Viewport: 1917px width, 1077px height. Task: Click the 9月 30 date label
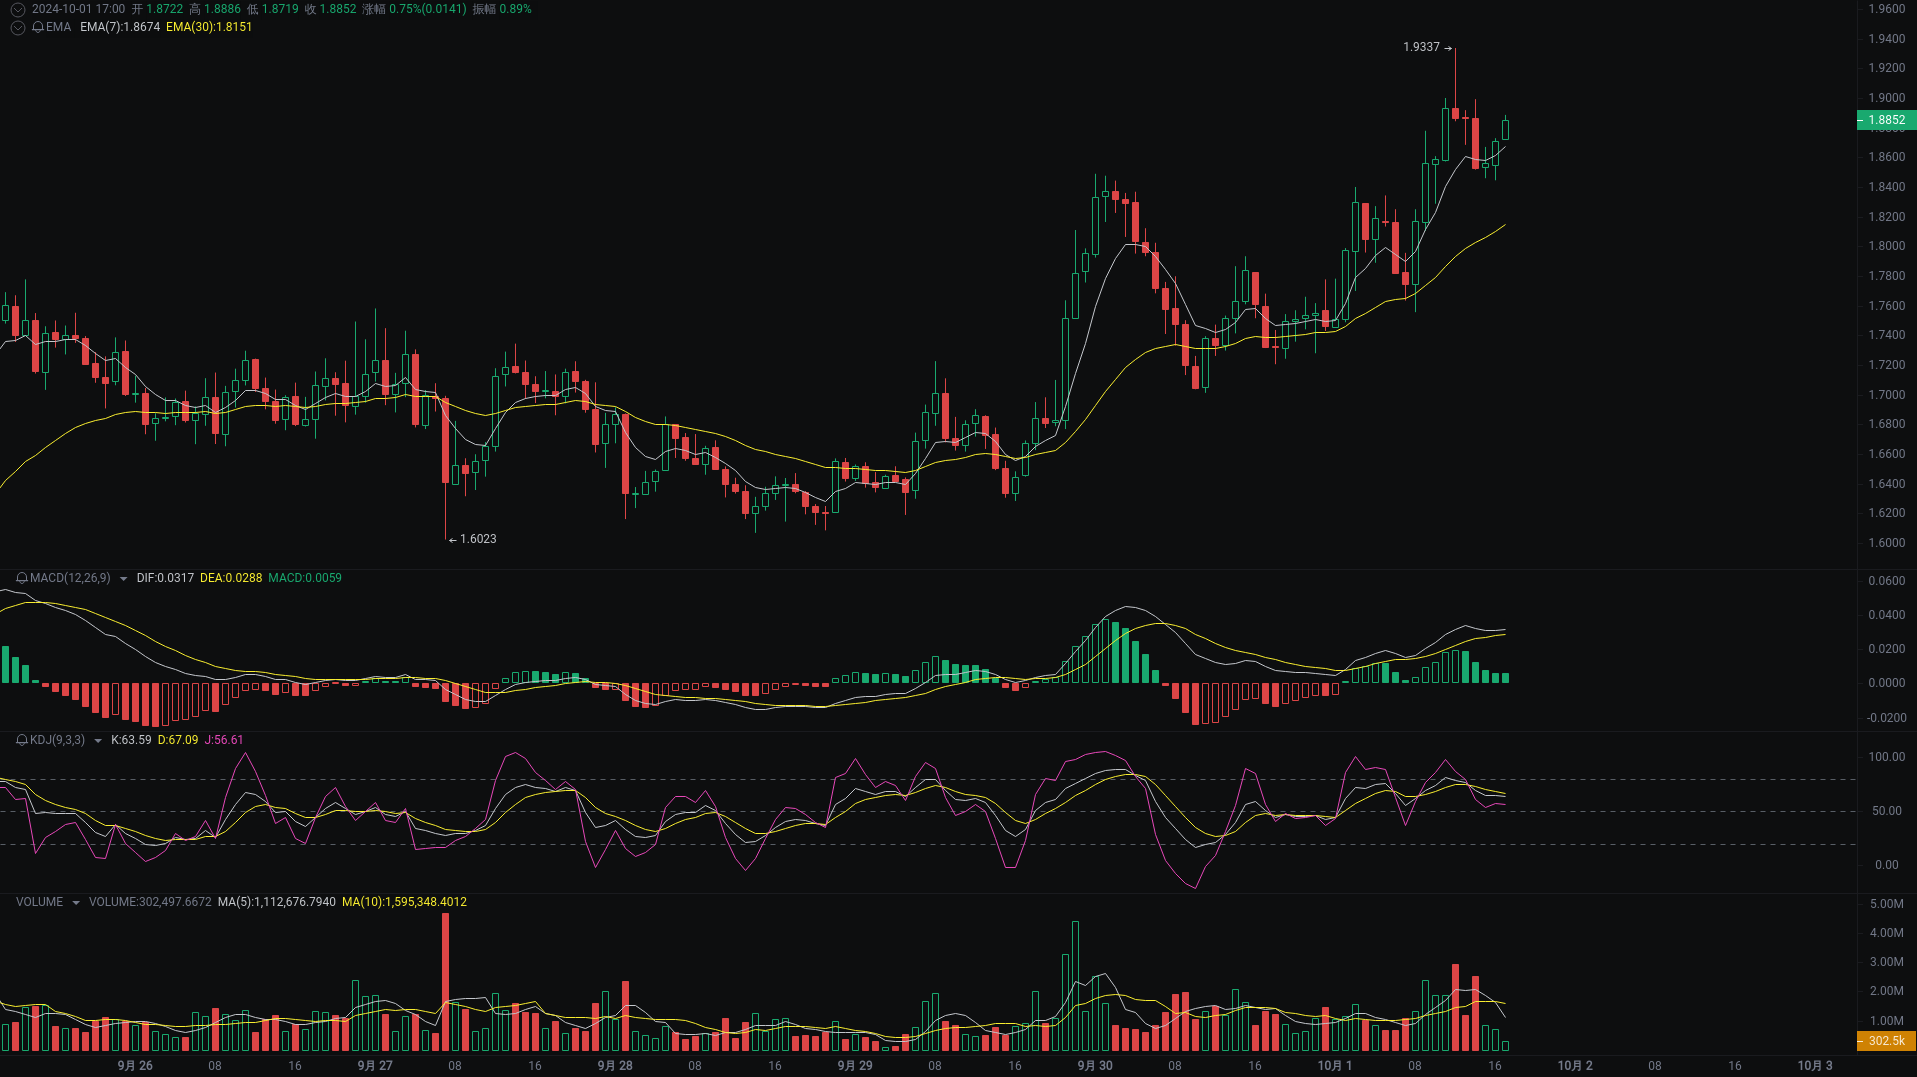1095,1066
